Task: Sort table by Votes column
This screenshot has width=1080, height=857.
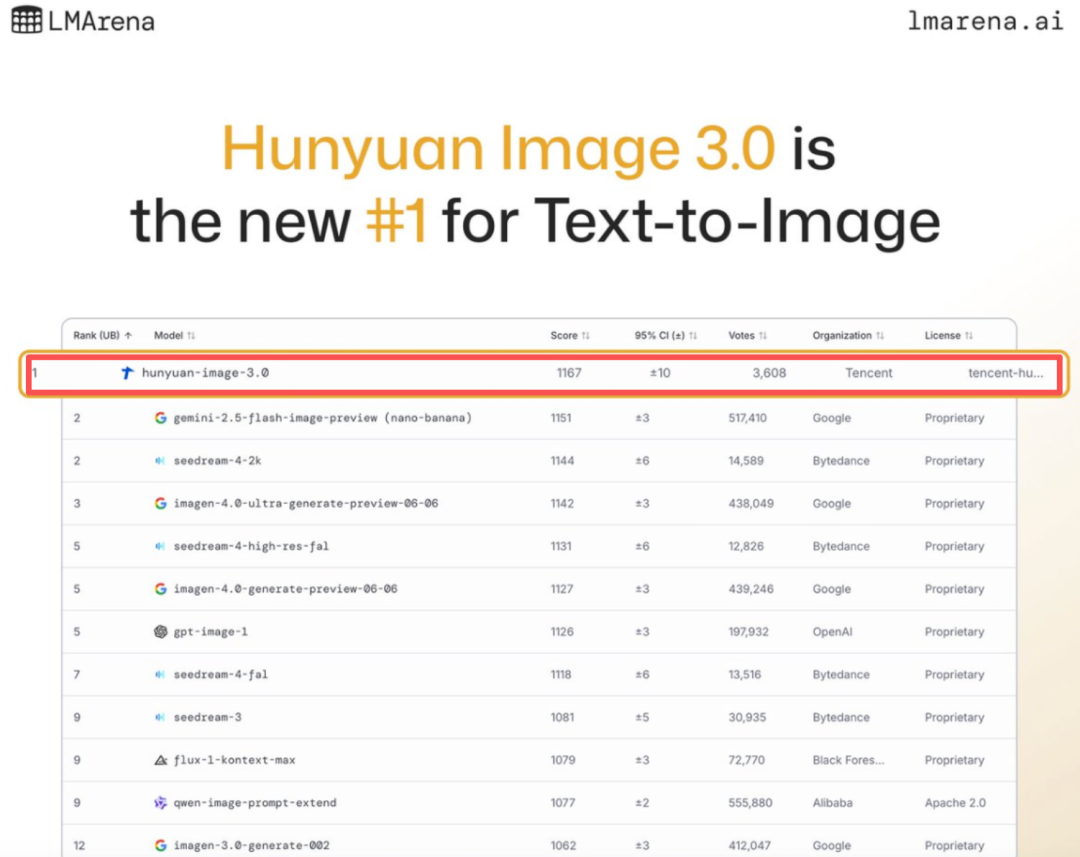Action: (x=747, y=335)
